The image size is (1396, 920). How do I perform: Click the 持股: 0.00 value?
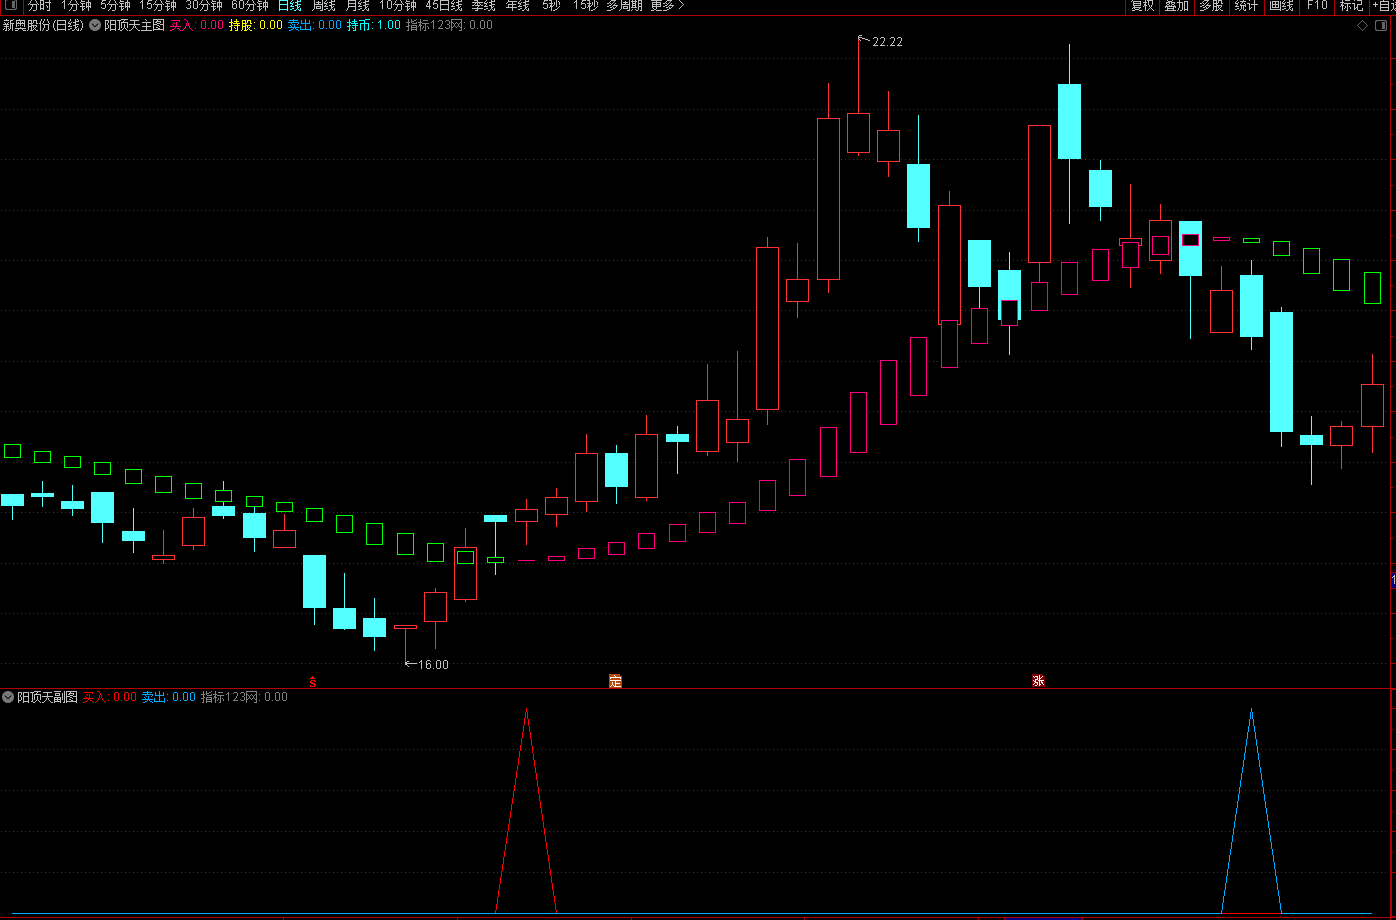coord(256,26)
